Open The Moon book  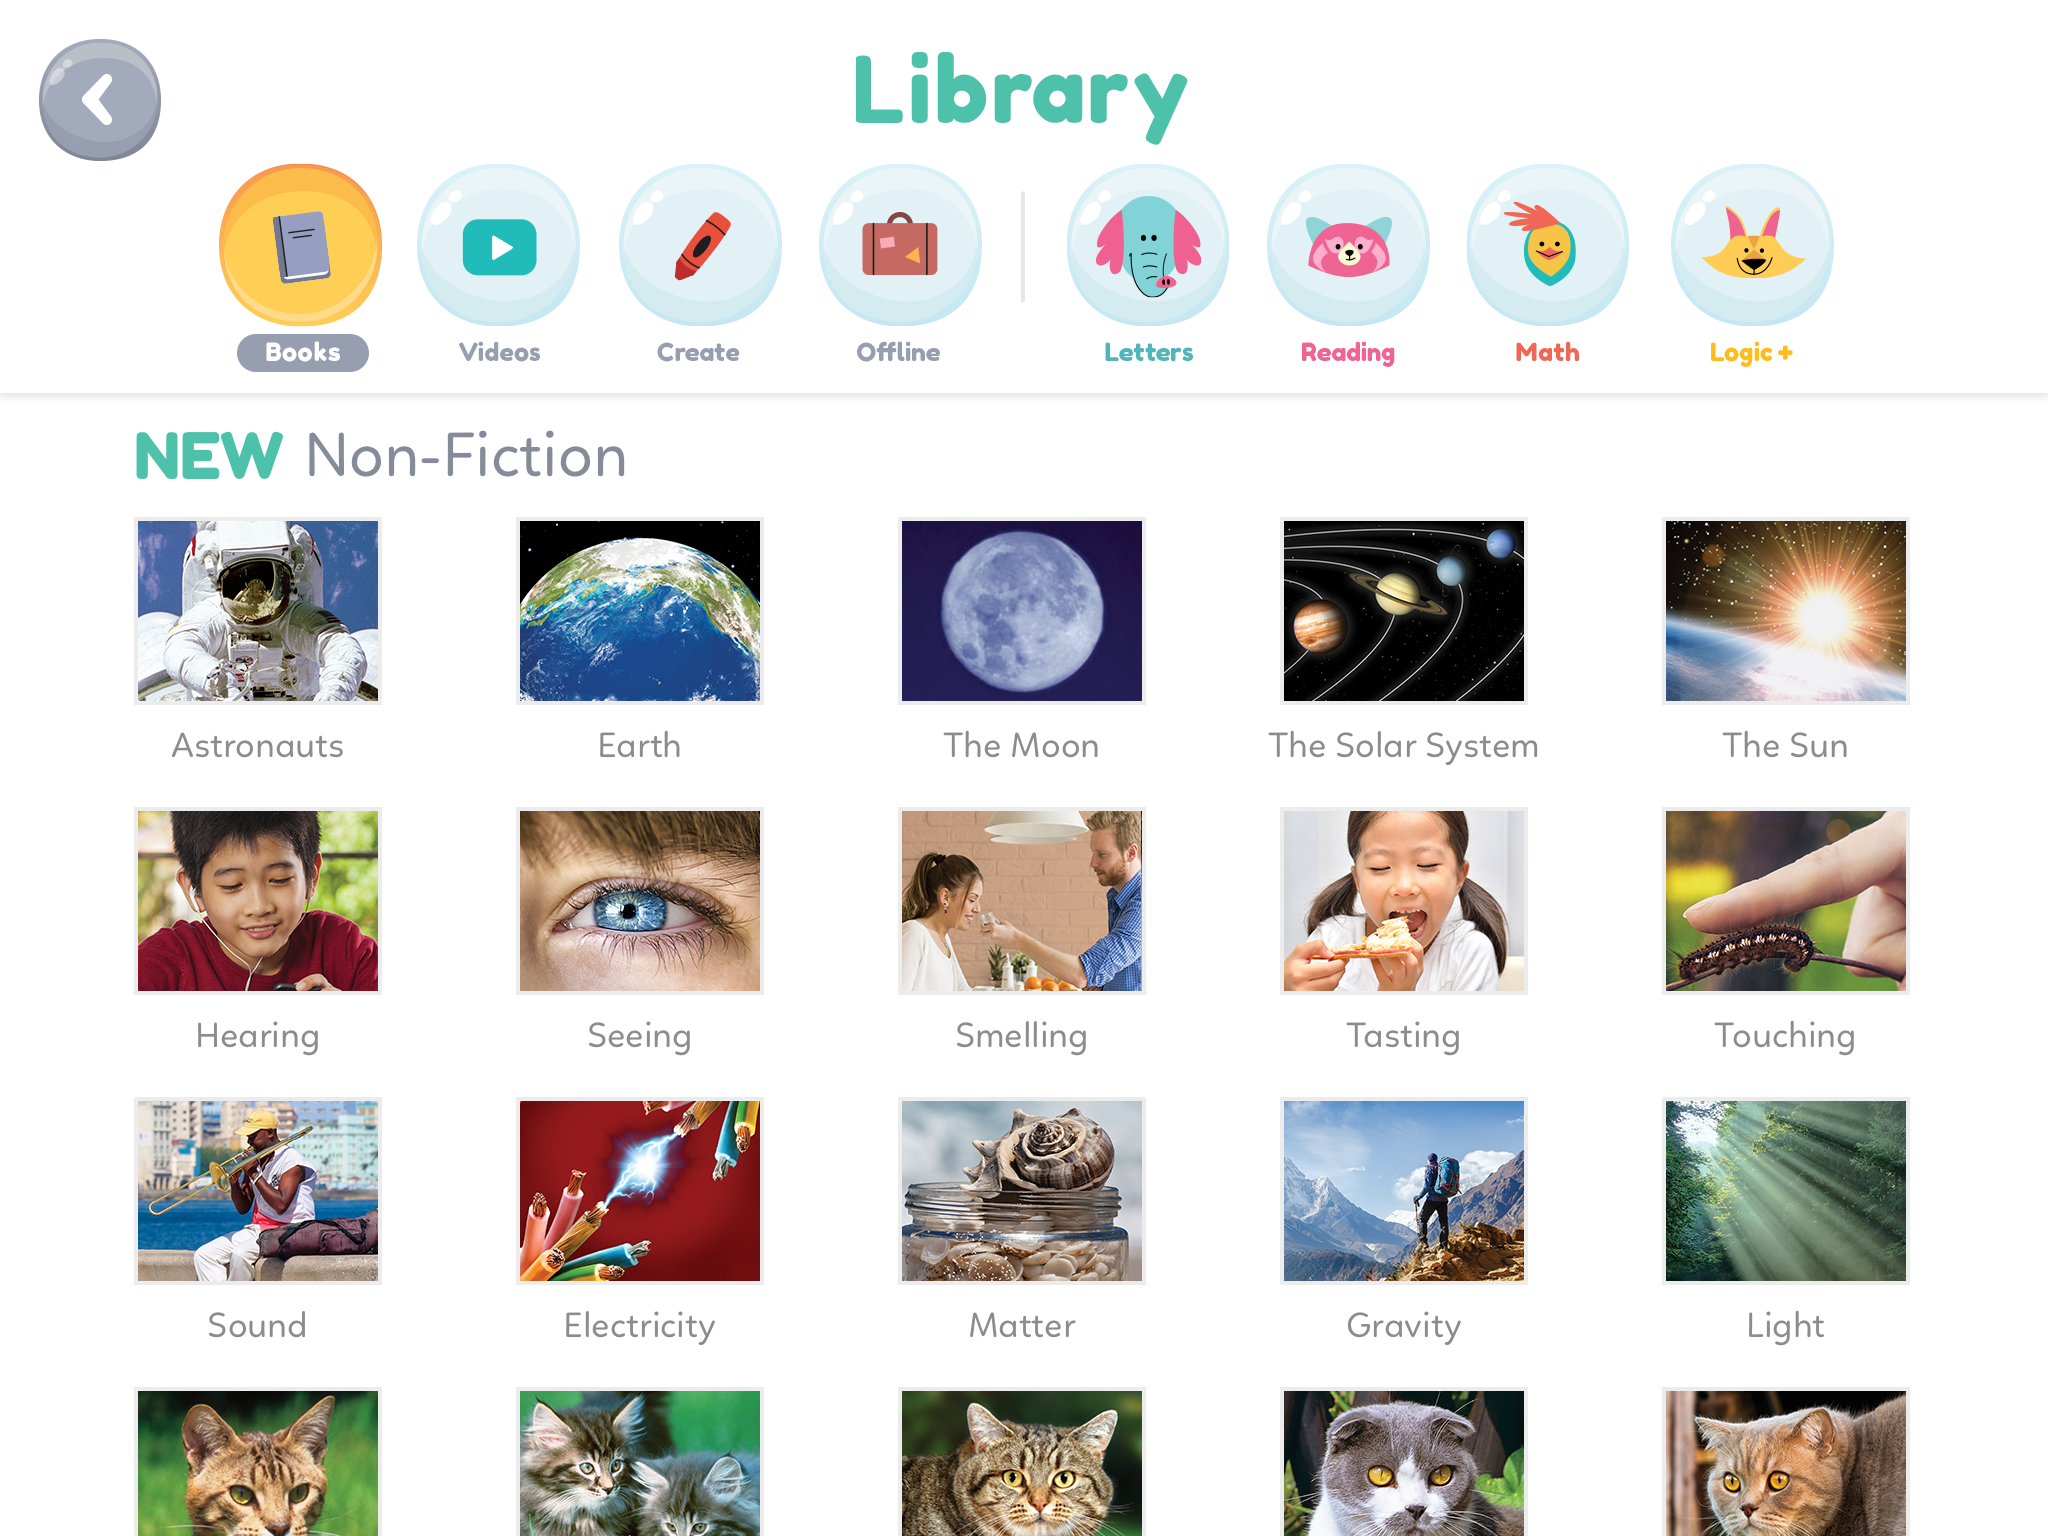coord(1022,611)
